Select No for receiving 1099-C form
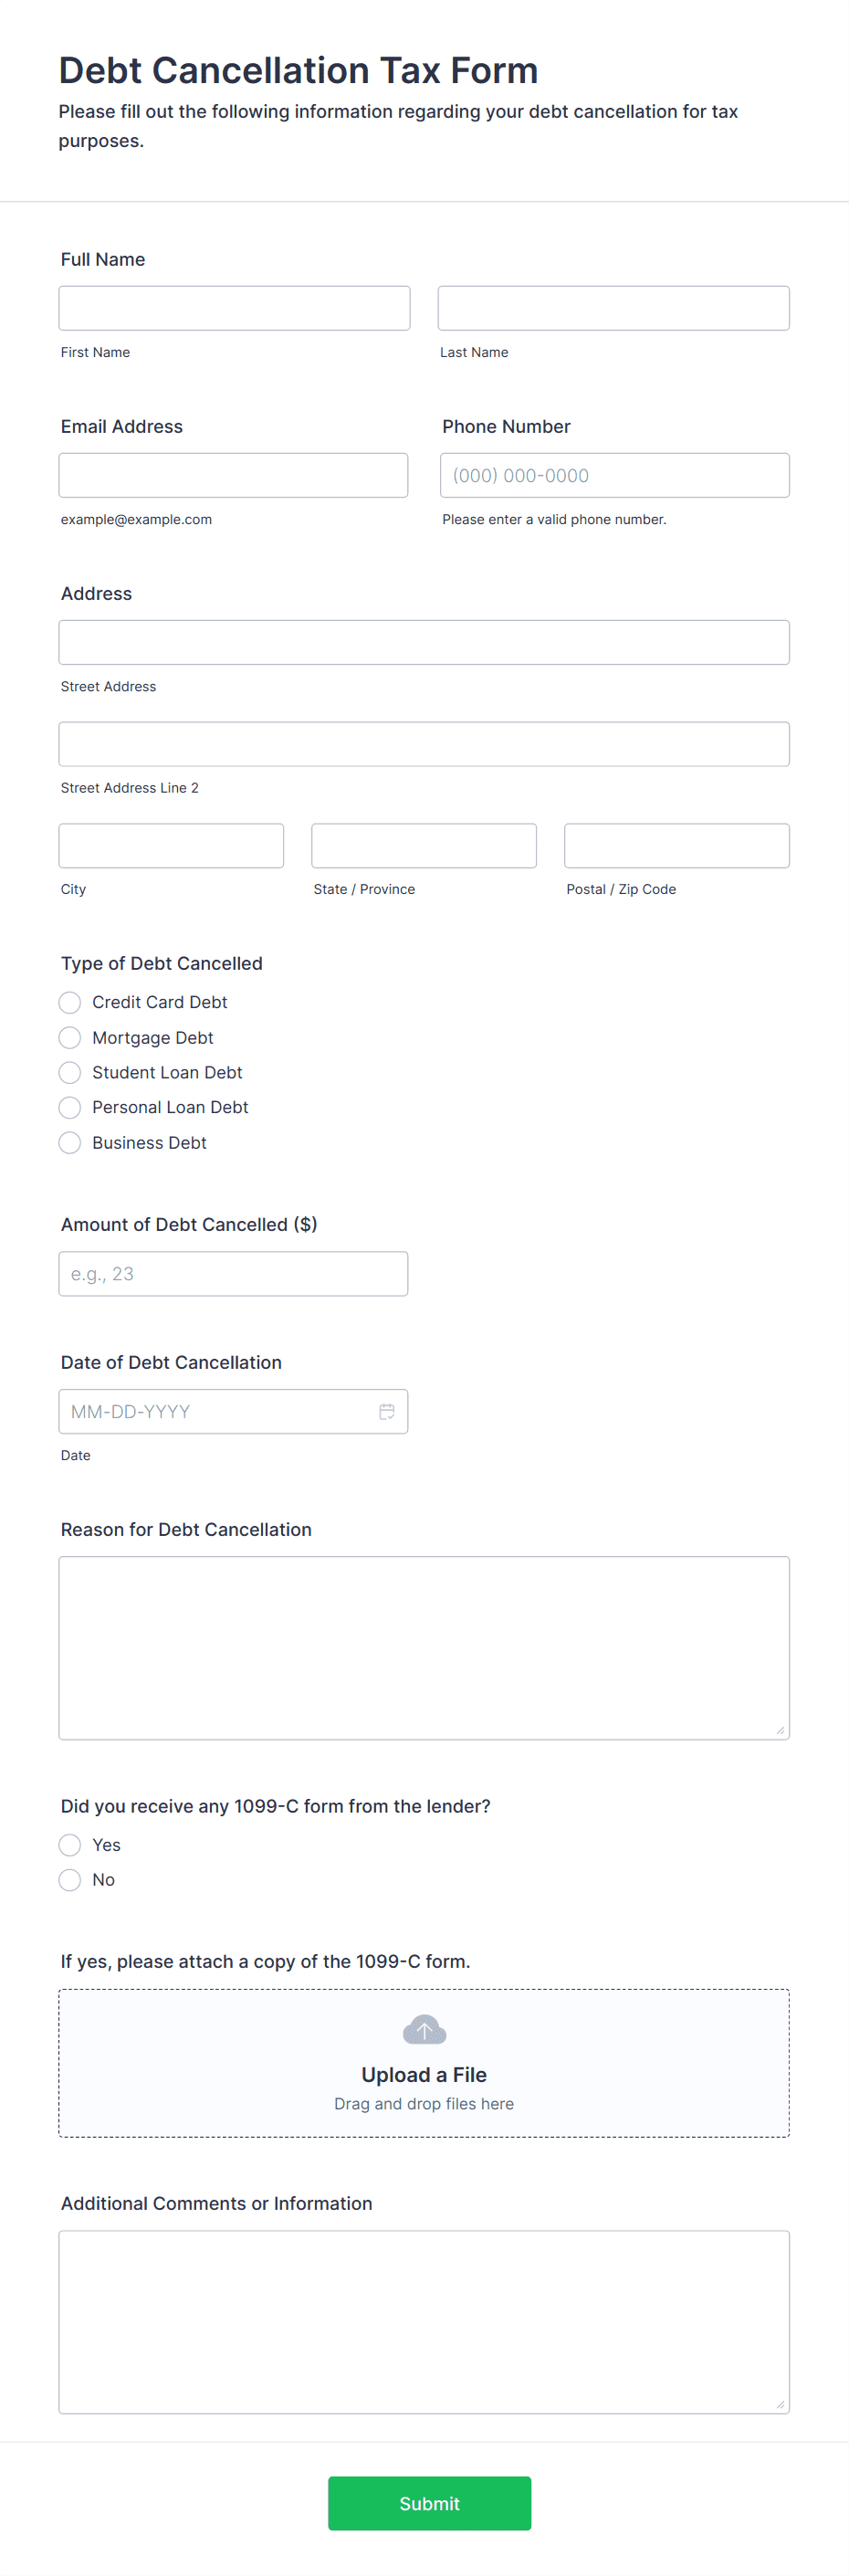849x2576 pixels. [x=69, y=1879]
